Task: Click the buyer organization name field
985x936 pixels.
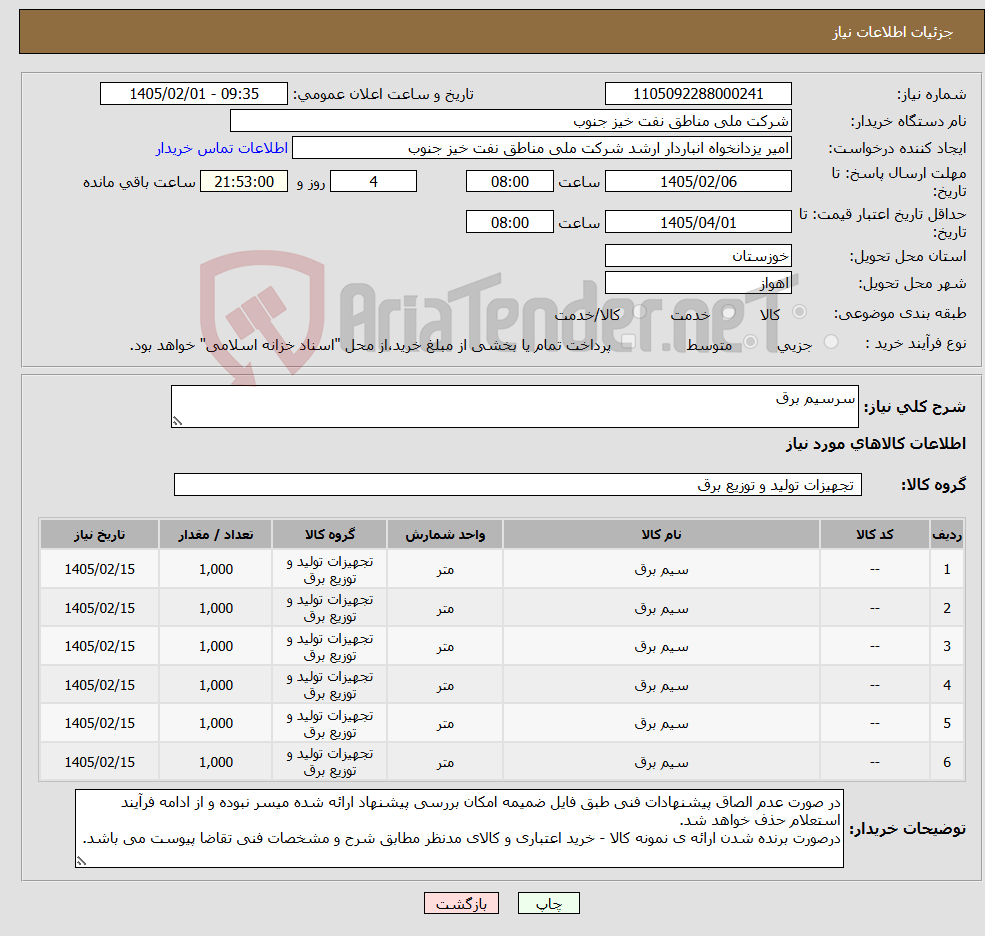Action: (511, 121)
